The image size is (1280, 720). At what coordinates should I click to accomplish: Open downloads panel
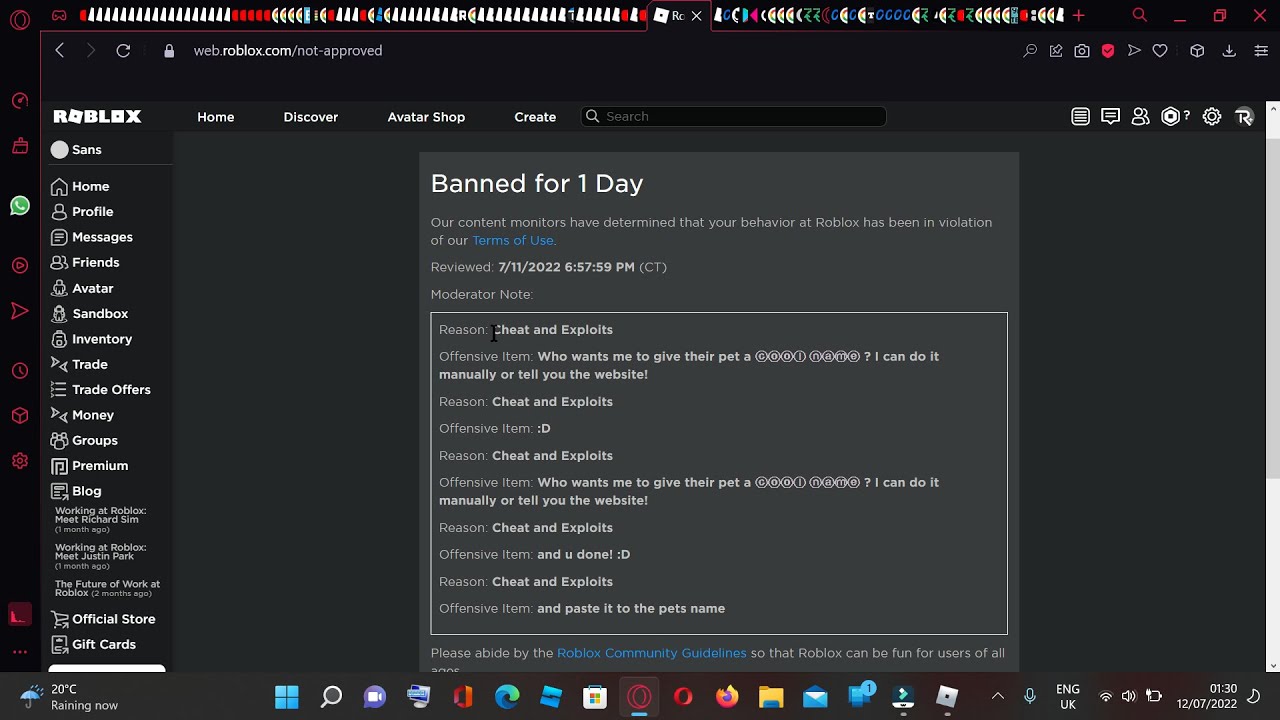pos(1229,50)
